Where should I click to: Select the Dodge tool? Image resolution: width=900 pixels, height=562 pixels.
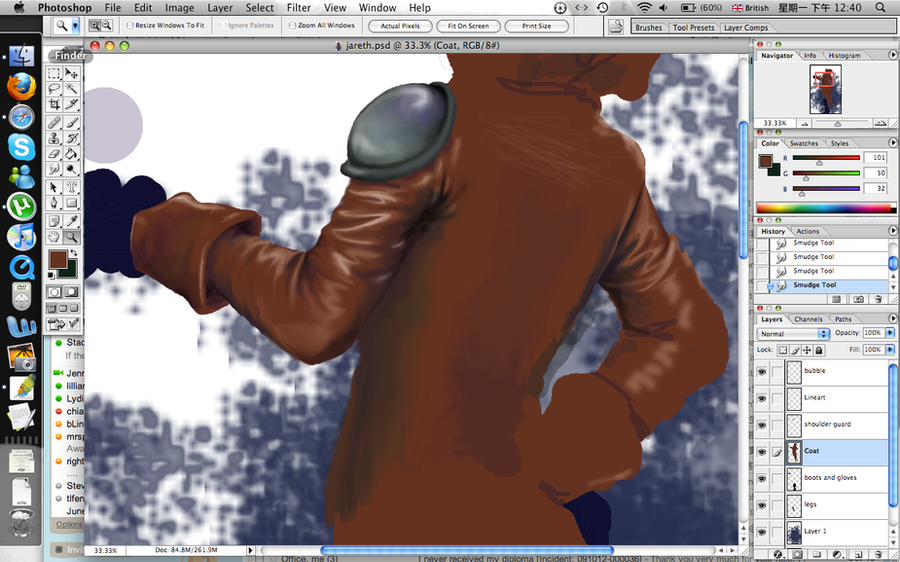71,169
